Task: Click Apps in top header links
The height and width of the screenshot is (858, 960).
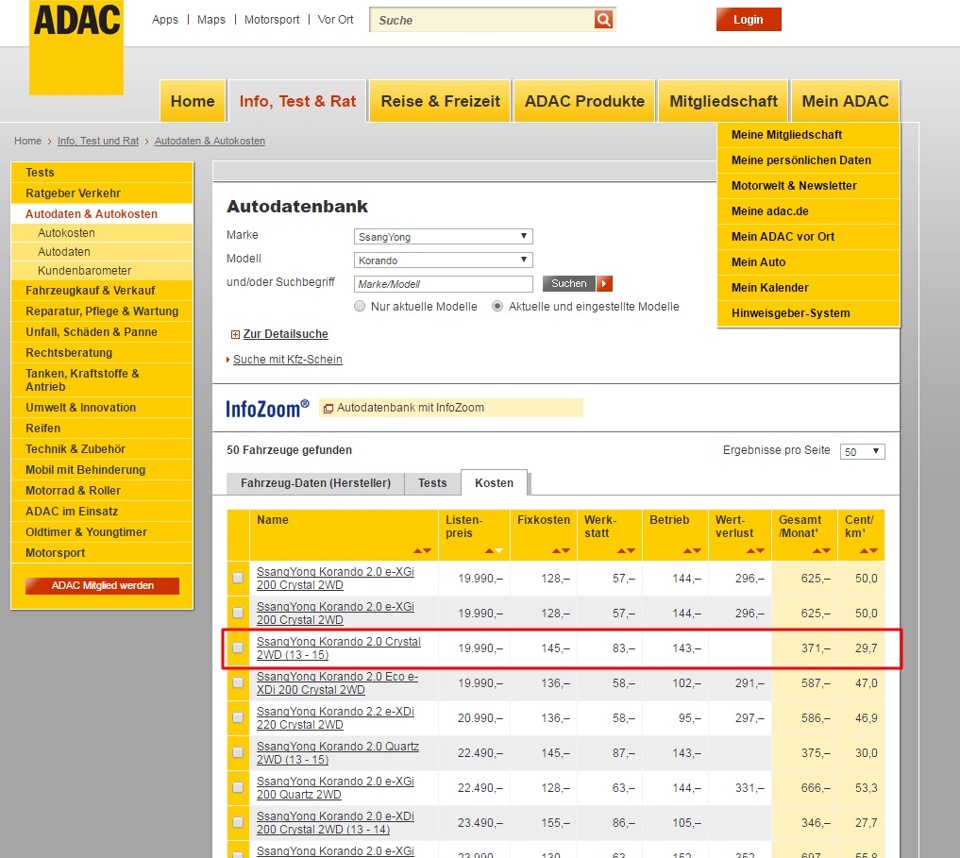Action: pyautogui.click(x=165, y=20)
